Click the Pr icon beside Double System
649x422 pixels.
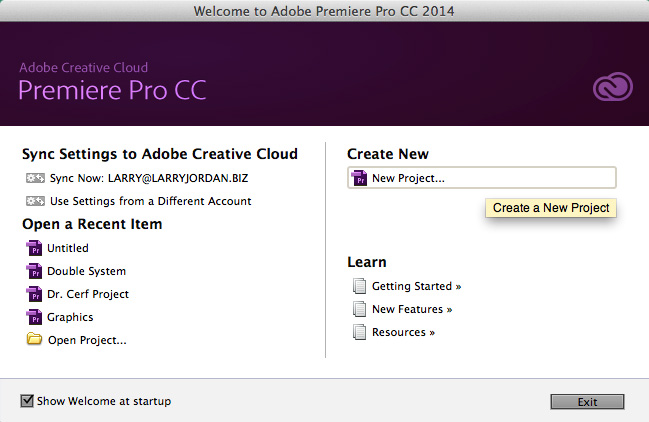click(34, 271)
